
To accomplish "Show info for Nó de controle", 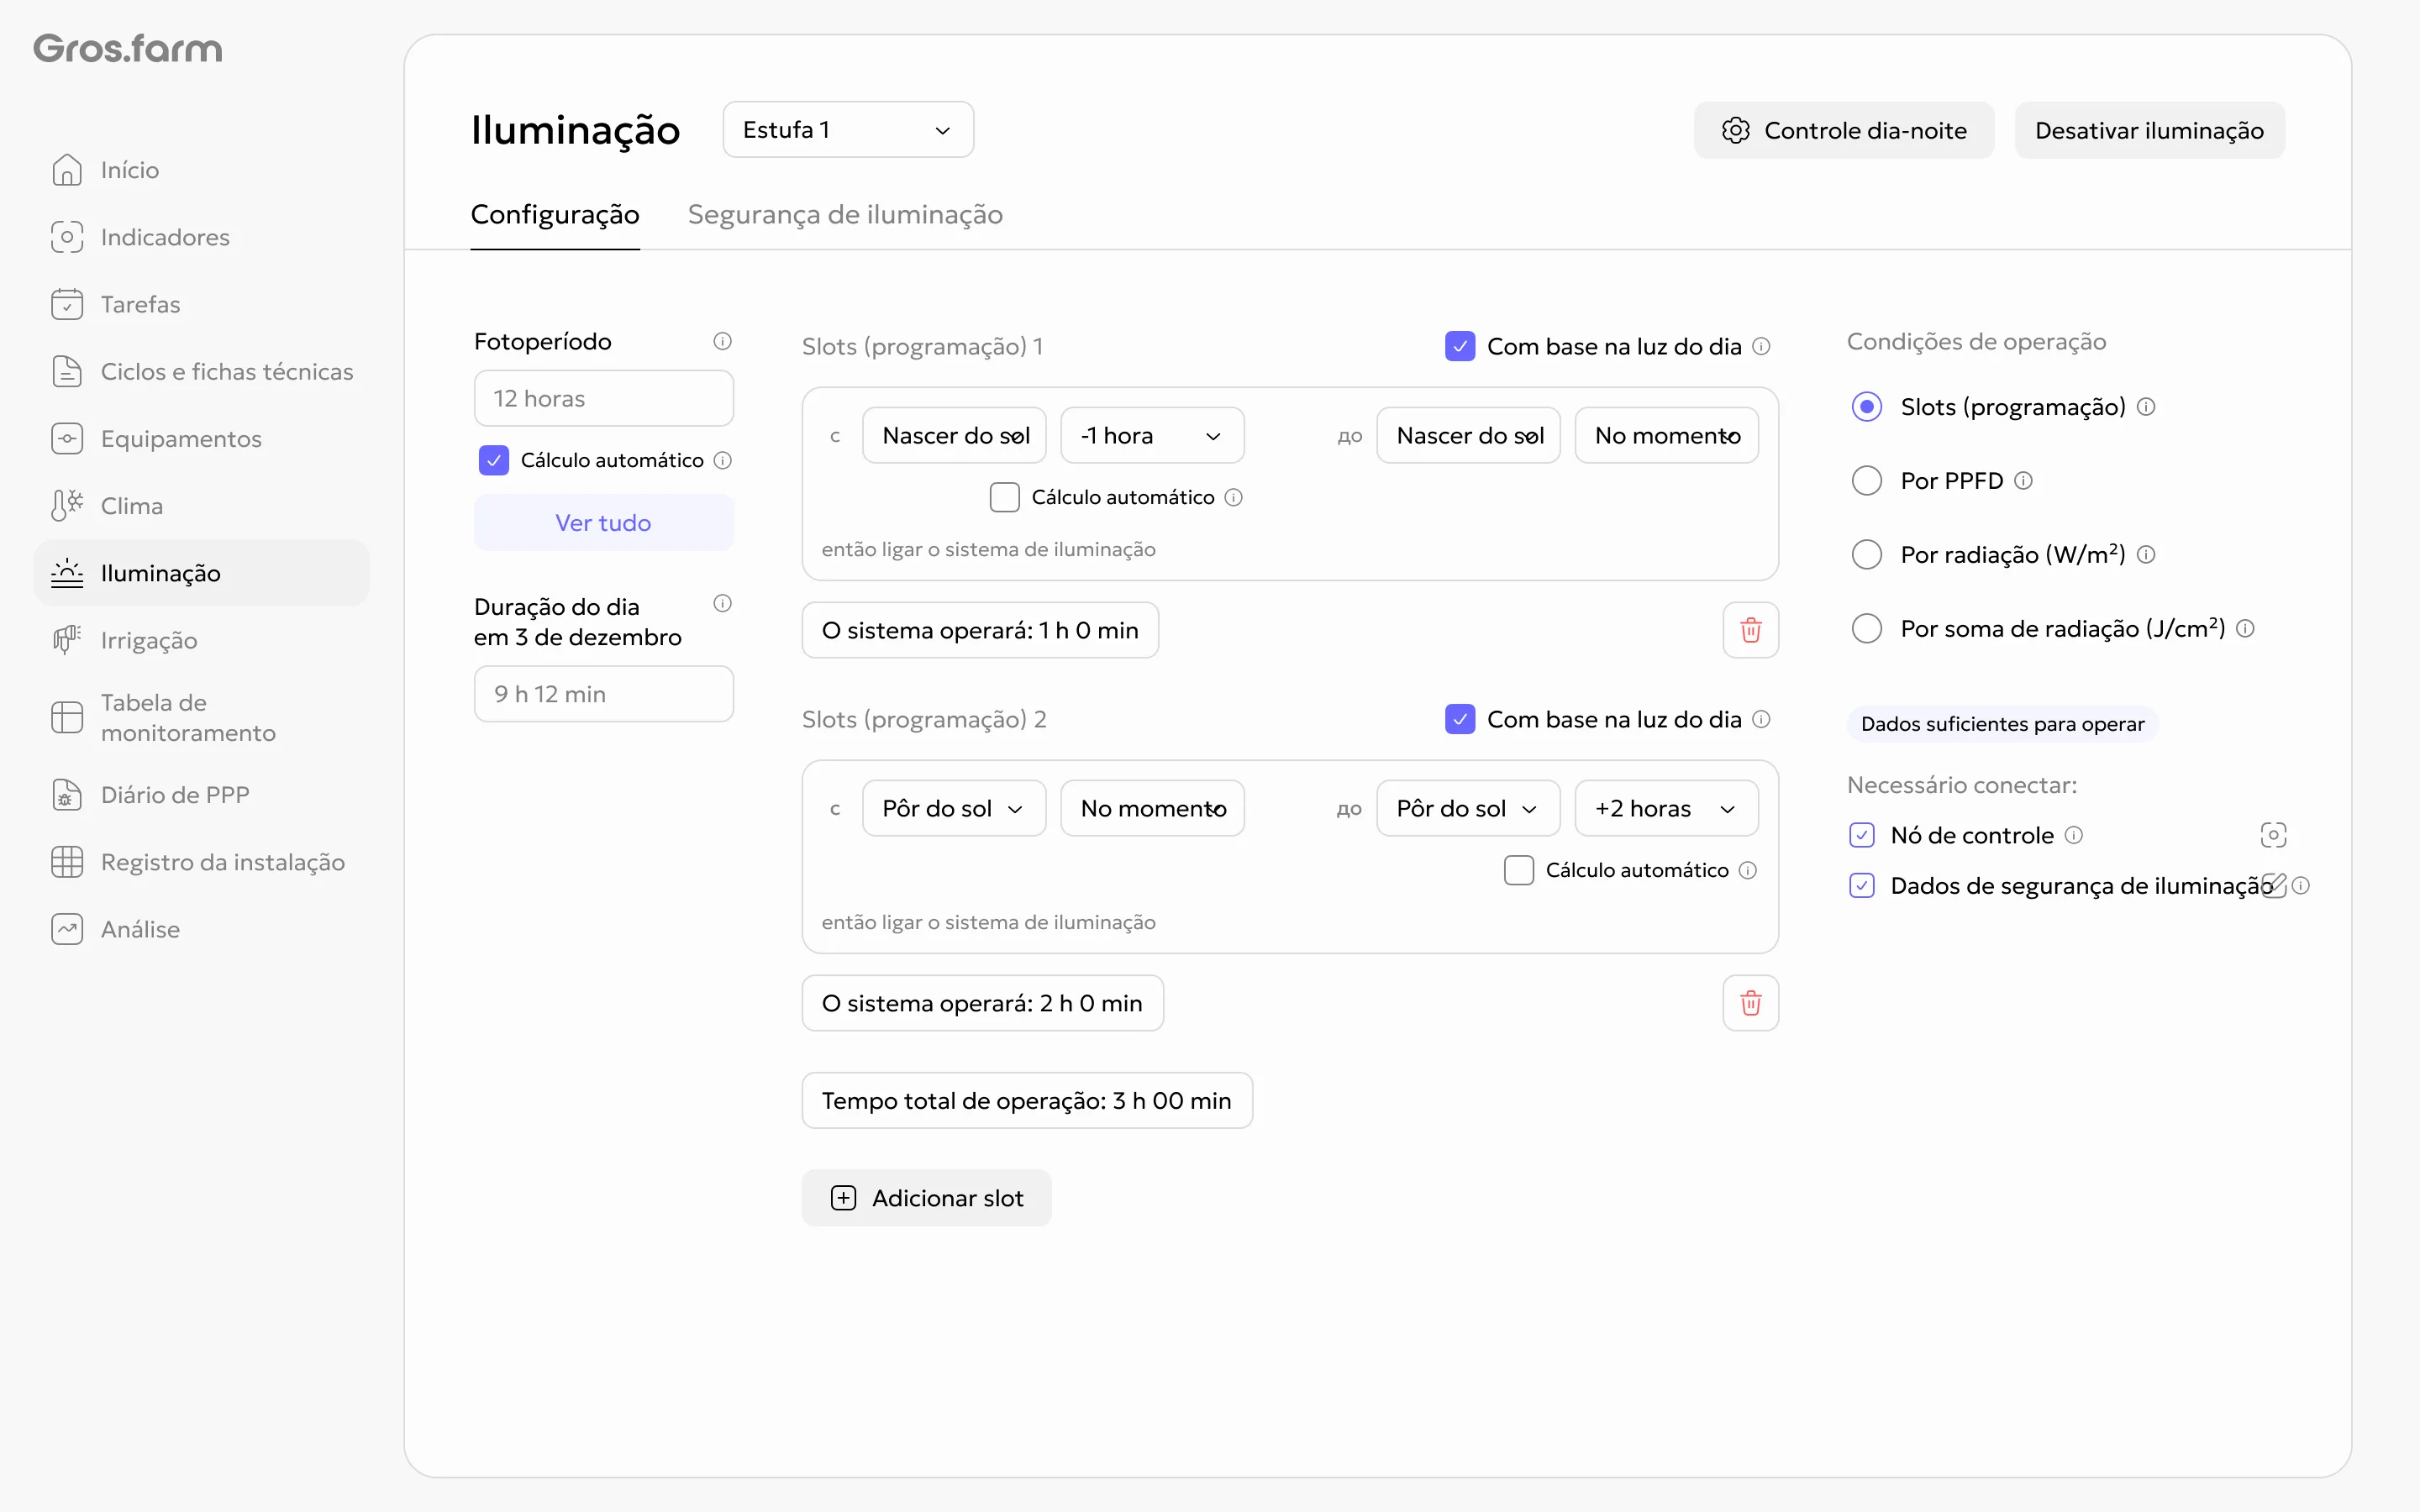I will click(x=2074, y=835).
